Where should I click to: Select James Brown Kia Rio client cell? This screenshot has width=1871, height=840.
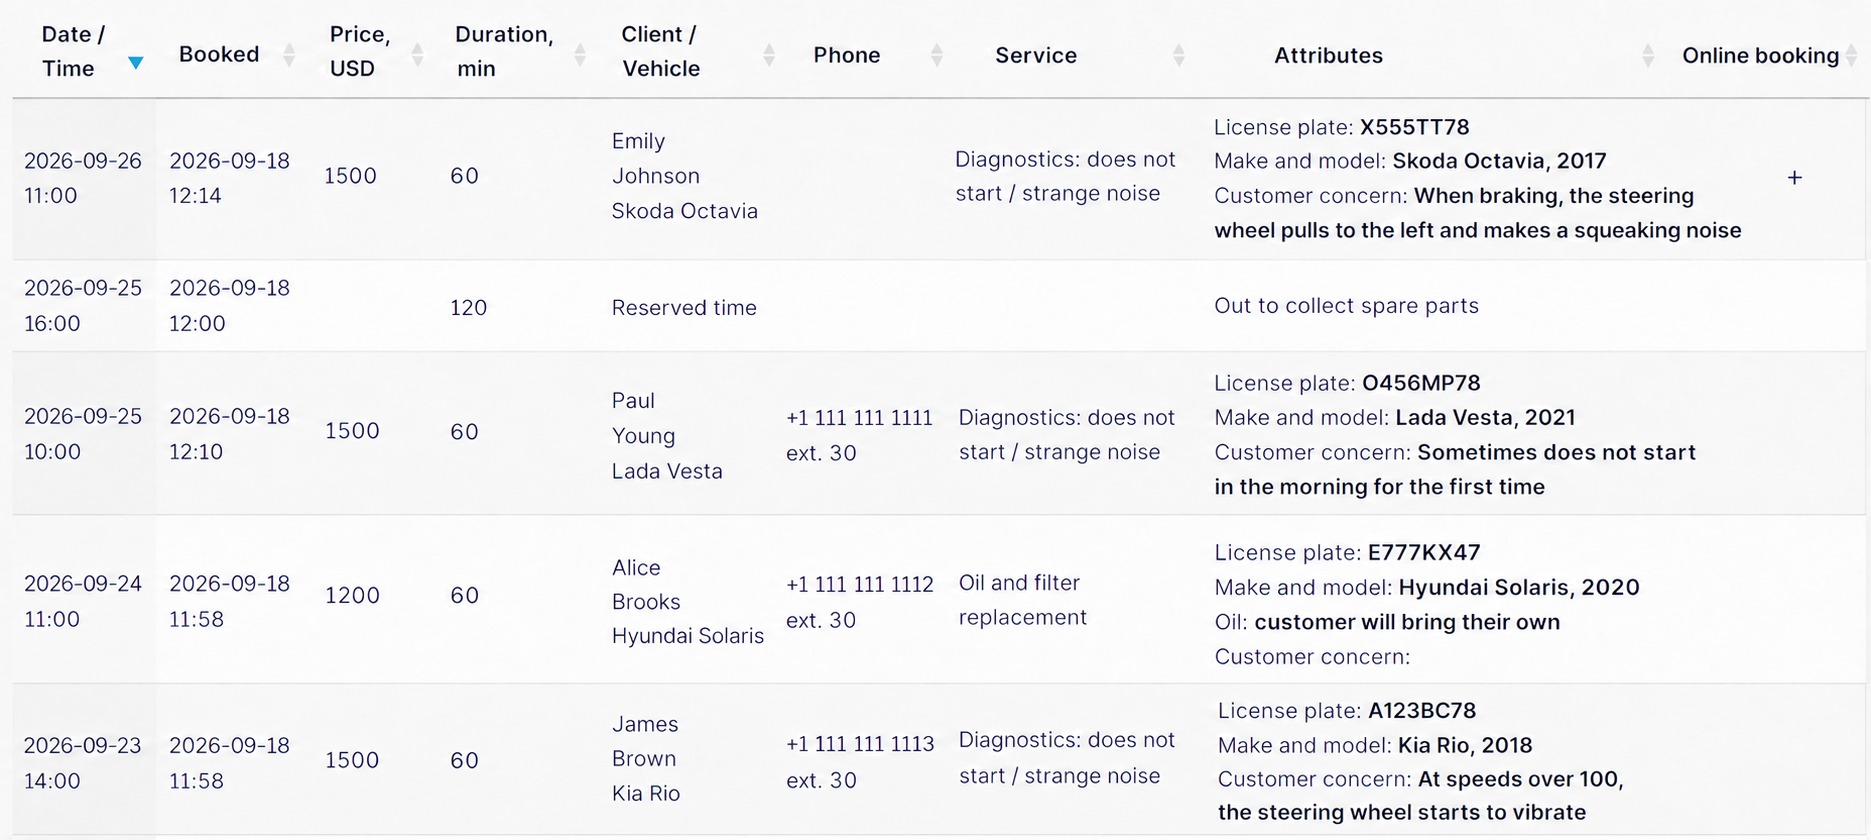point(646,758)
